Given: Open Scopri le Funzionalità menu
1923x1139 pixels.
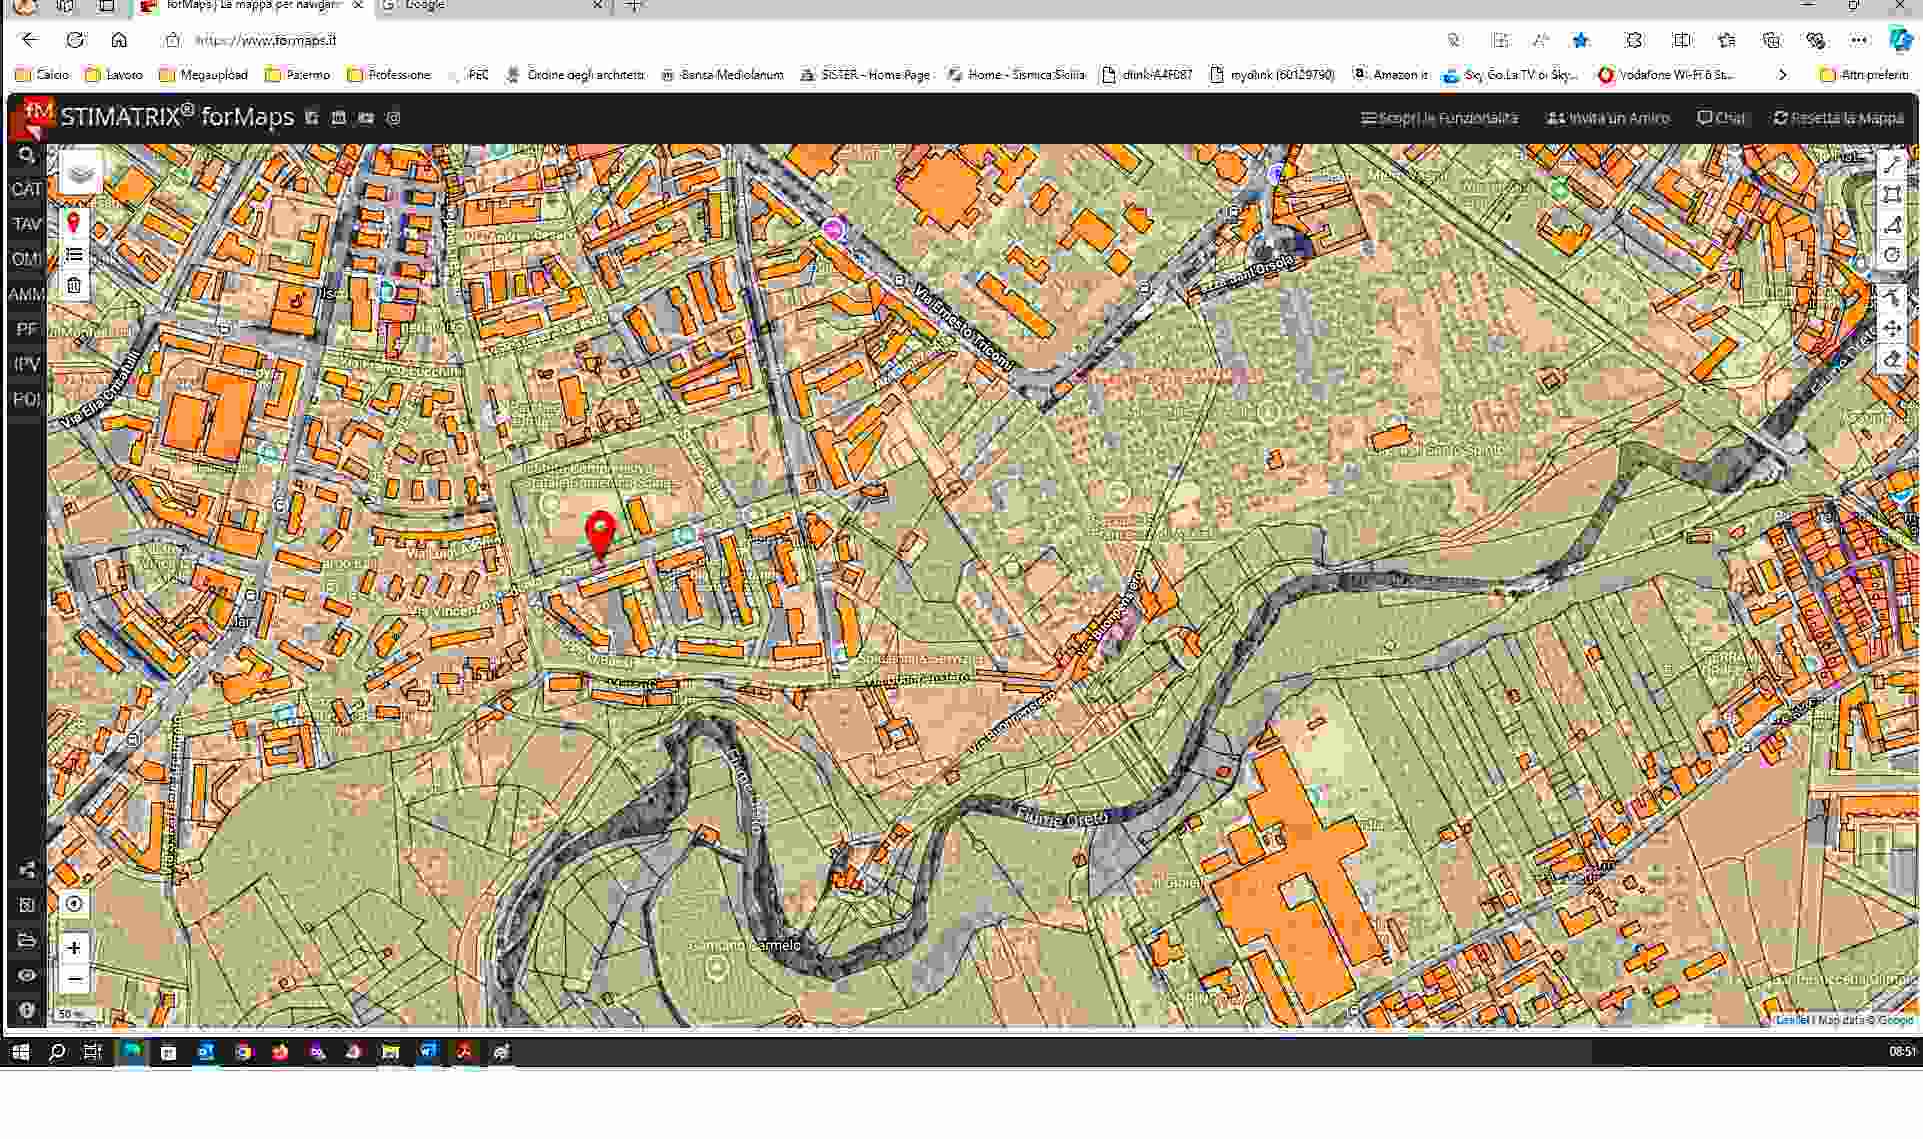Looking at the screenshot, I should (x=1439, y=118).
